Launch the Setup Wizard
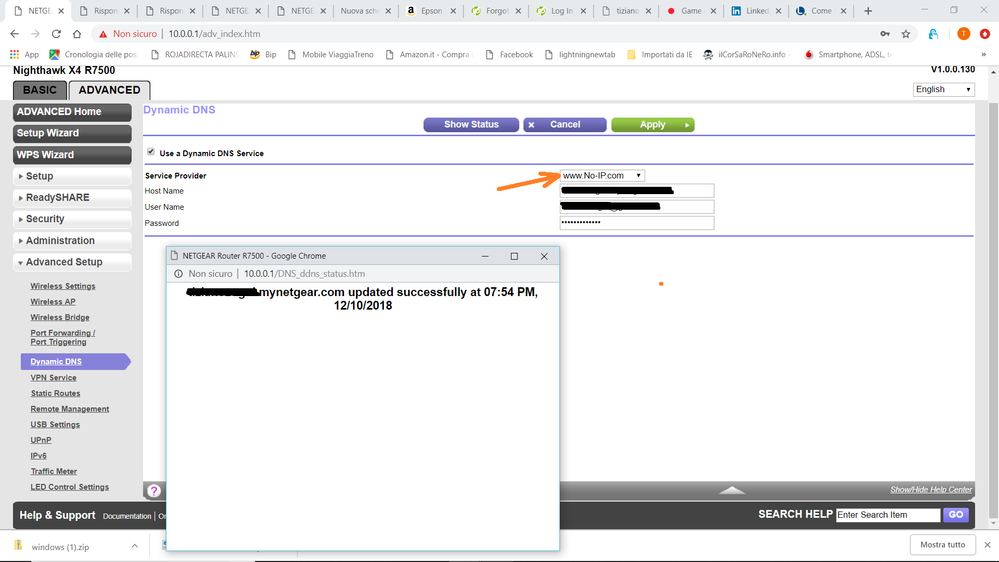The height and width of the screenshot is (562, 999). point(72,133)
